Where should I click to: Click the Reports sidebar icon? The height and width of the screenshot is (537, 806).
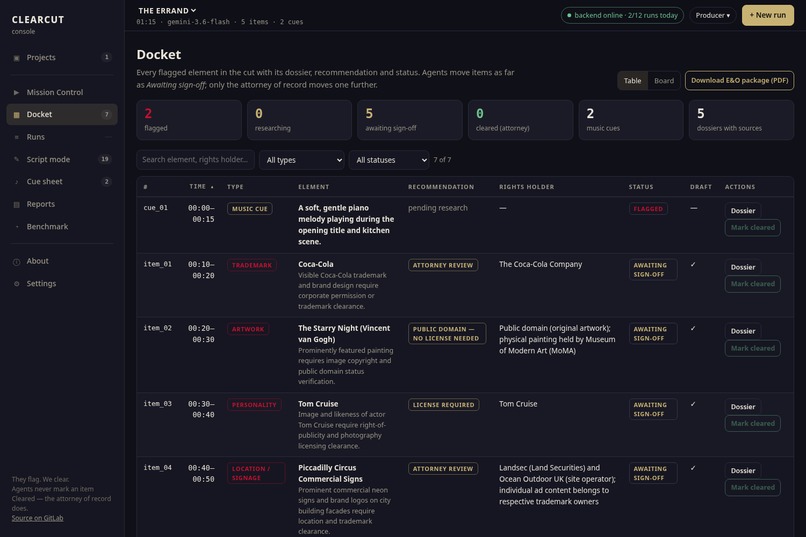tap(16, 205)
